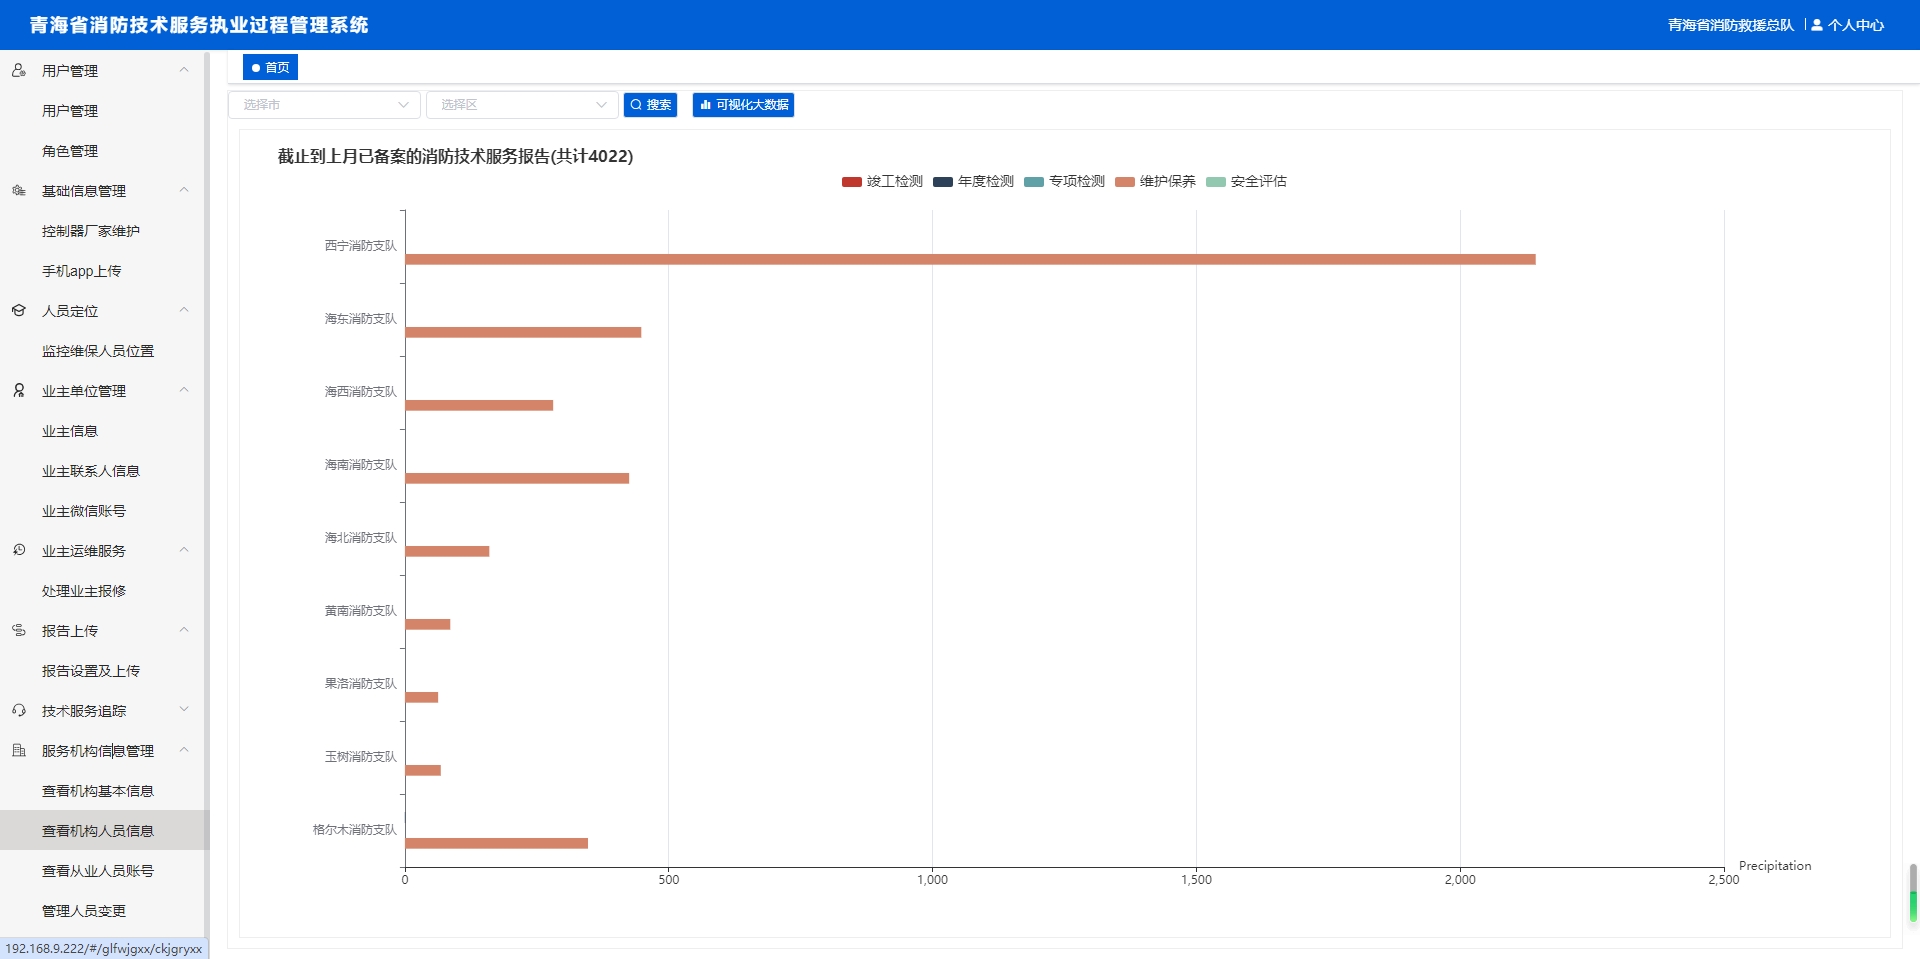Click the 果洛消防支队 axis label
The height and width of the screenshot is (959, 1920).
pyautogui.click(x=360, y=684)
